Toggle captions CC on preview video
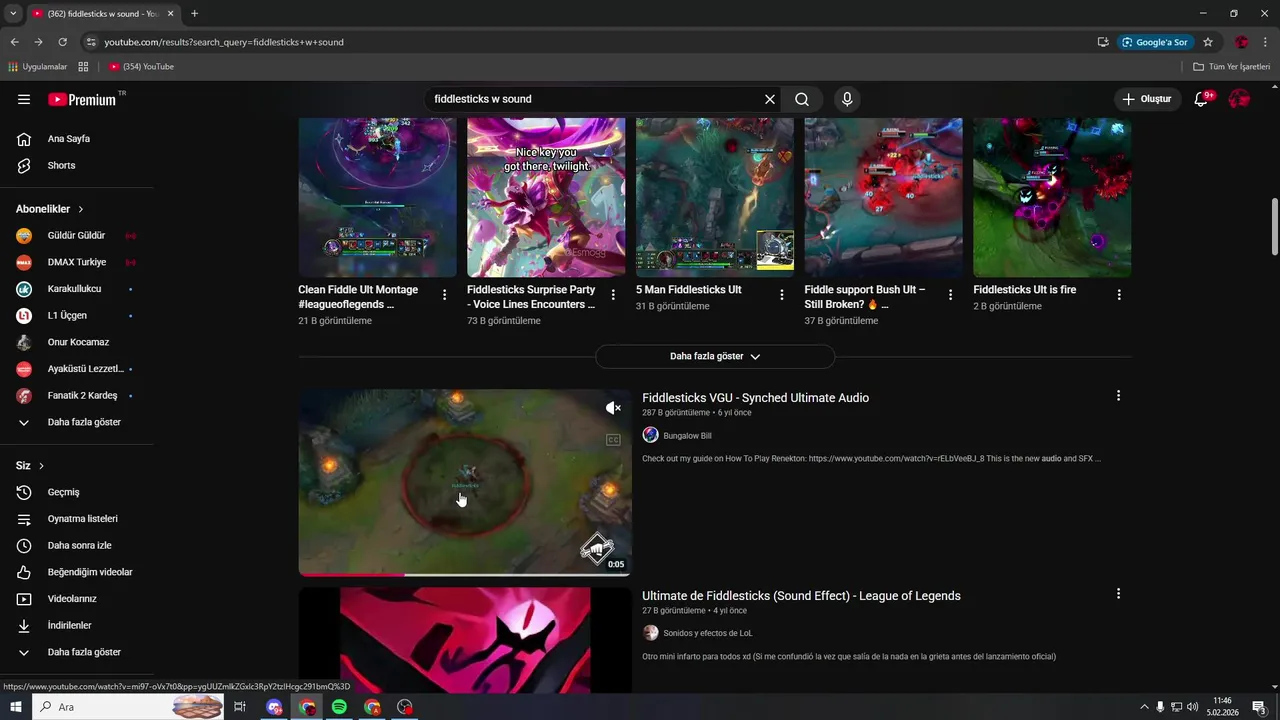The height and width of the screenshot is (720, 1280). coord(613,440)
